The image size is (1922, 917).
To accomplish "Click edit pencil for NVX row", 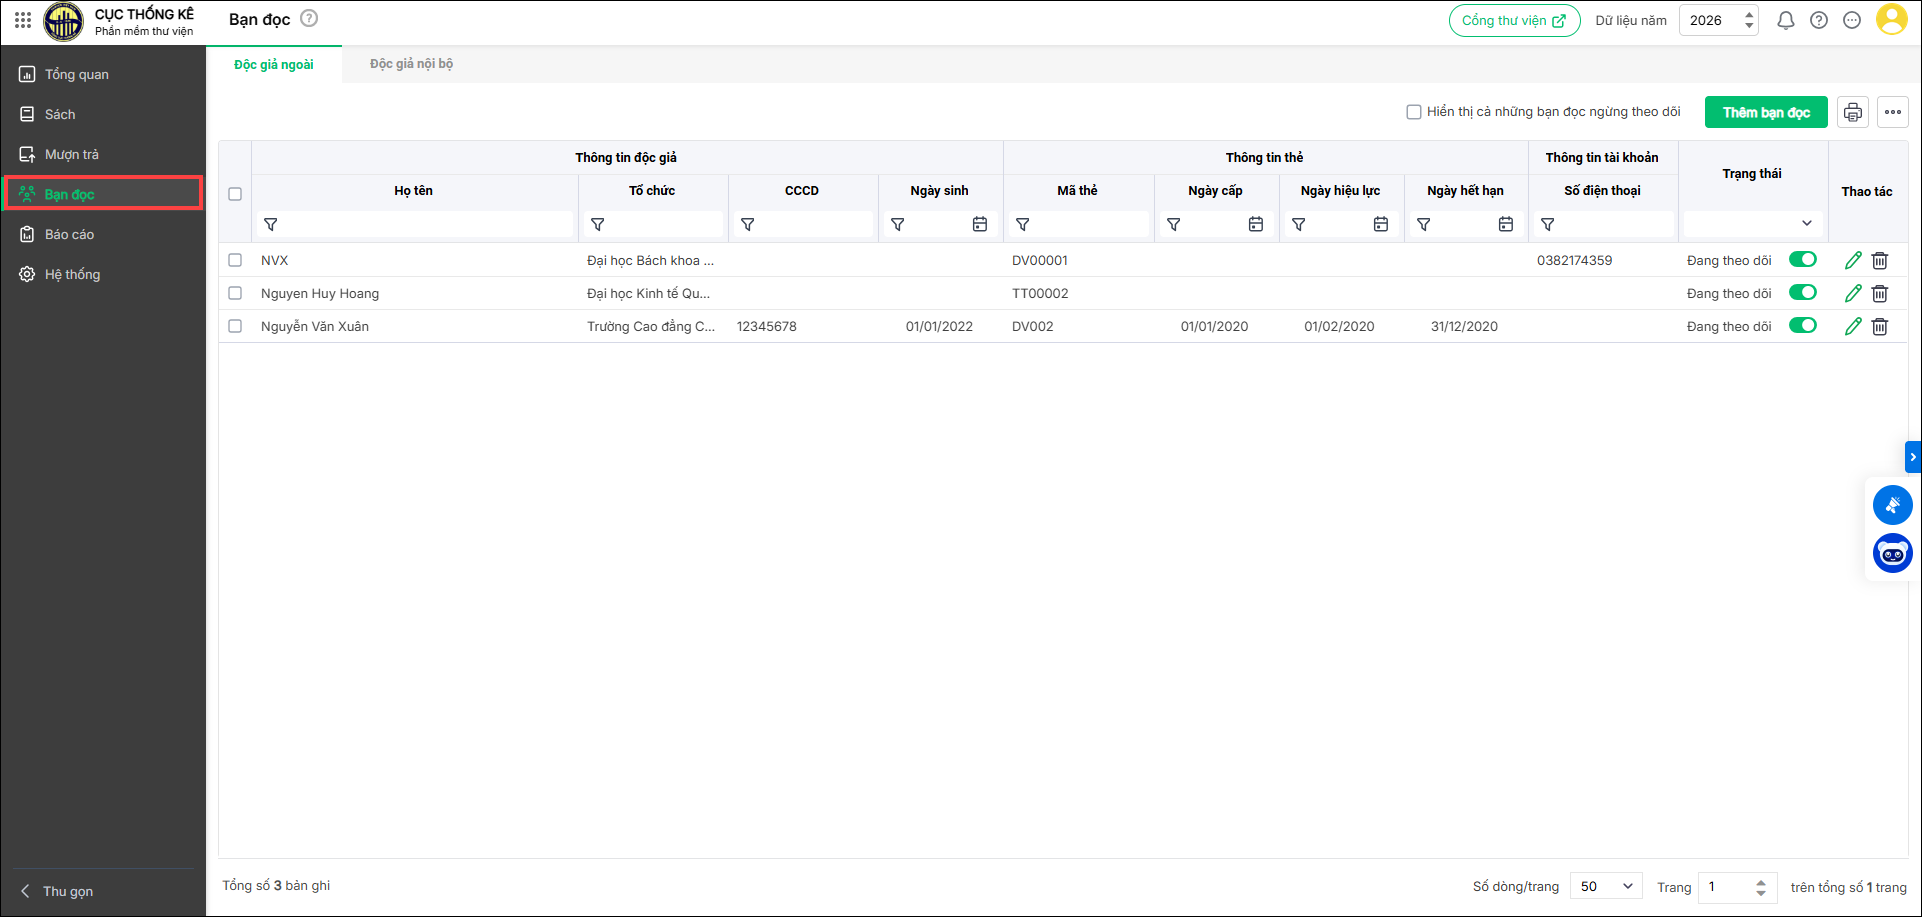I will click(x=1852, y=260).
